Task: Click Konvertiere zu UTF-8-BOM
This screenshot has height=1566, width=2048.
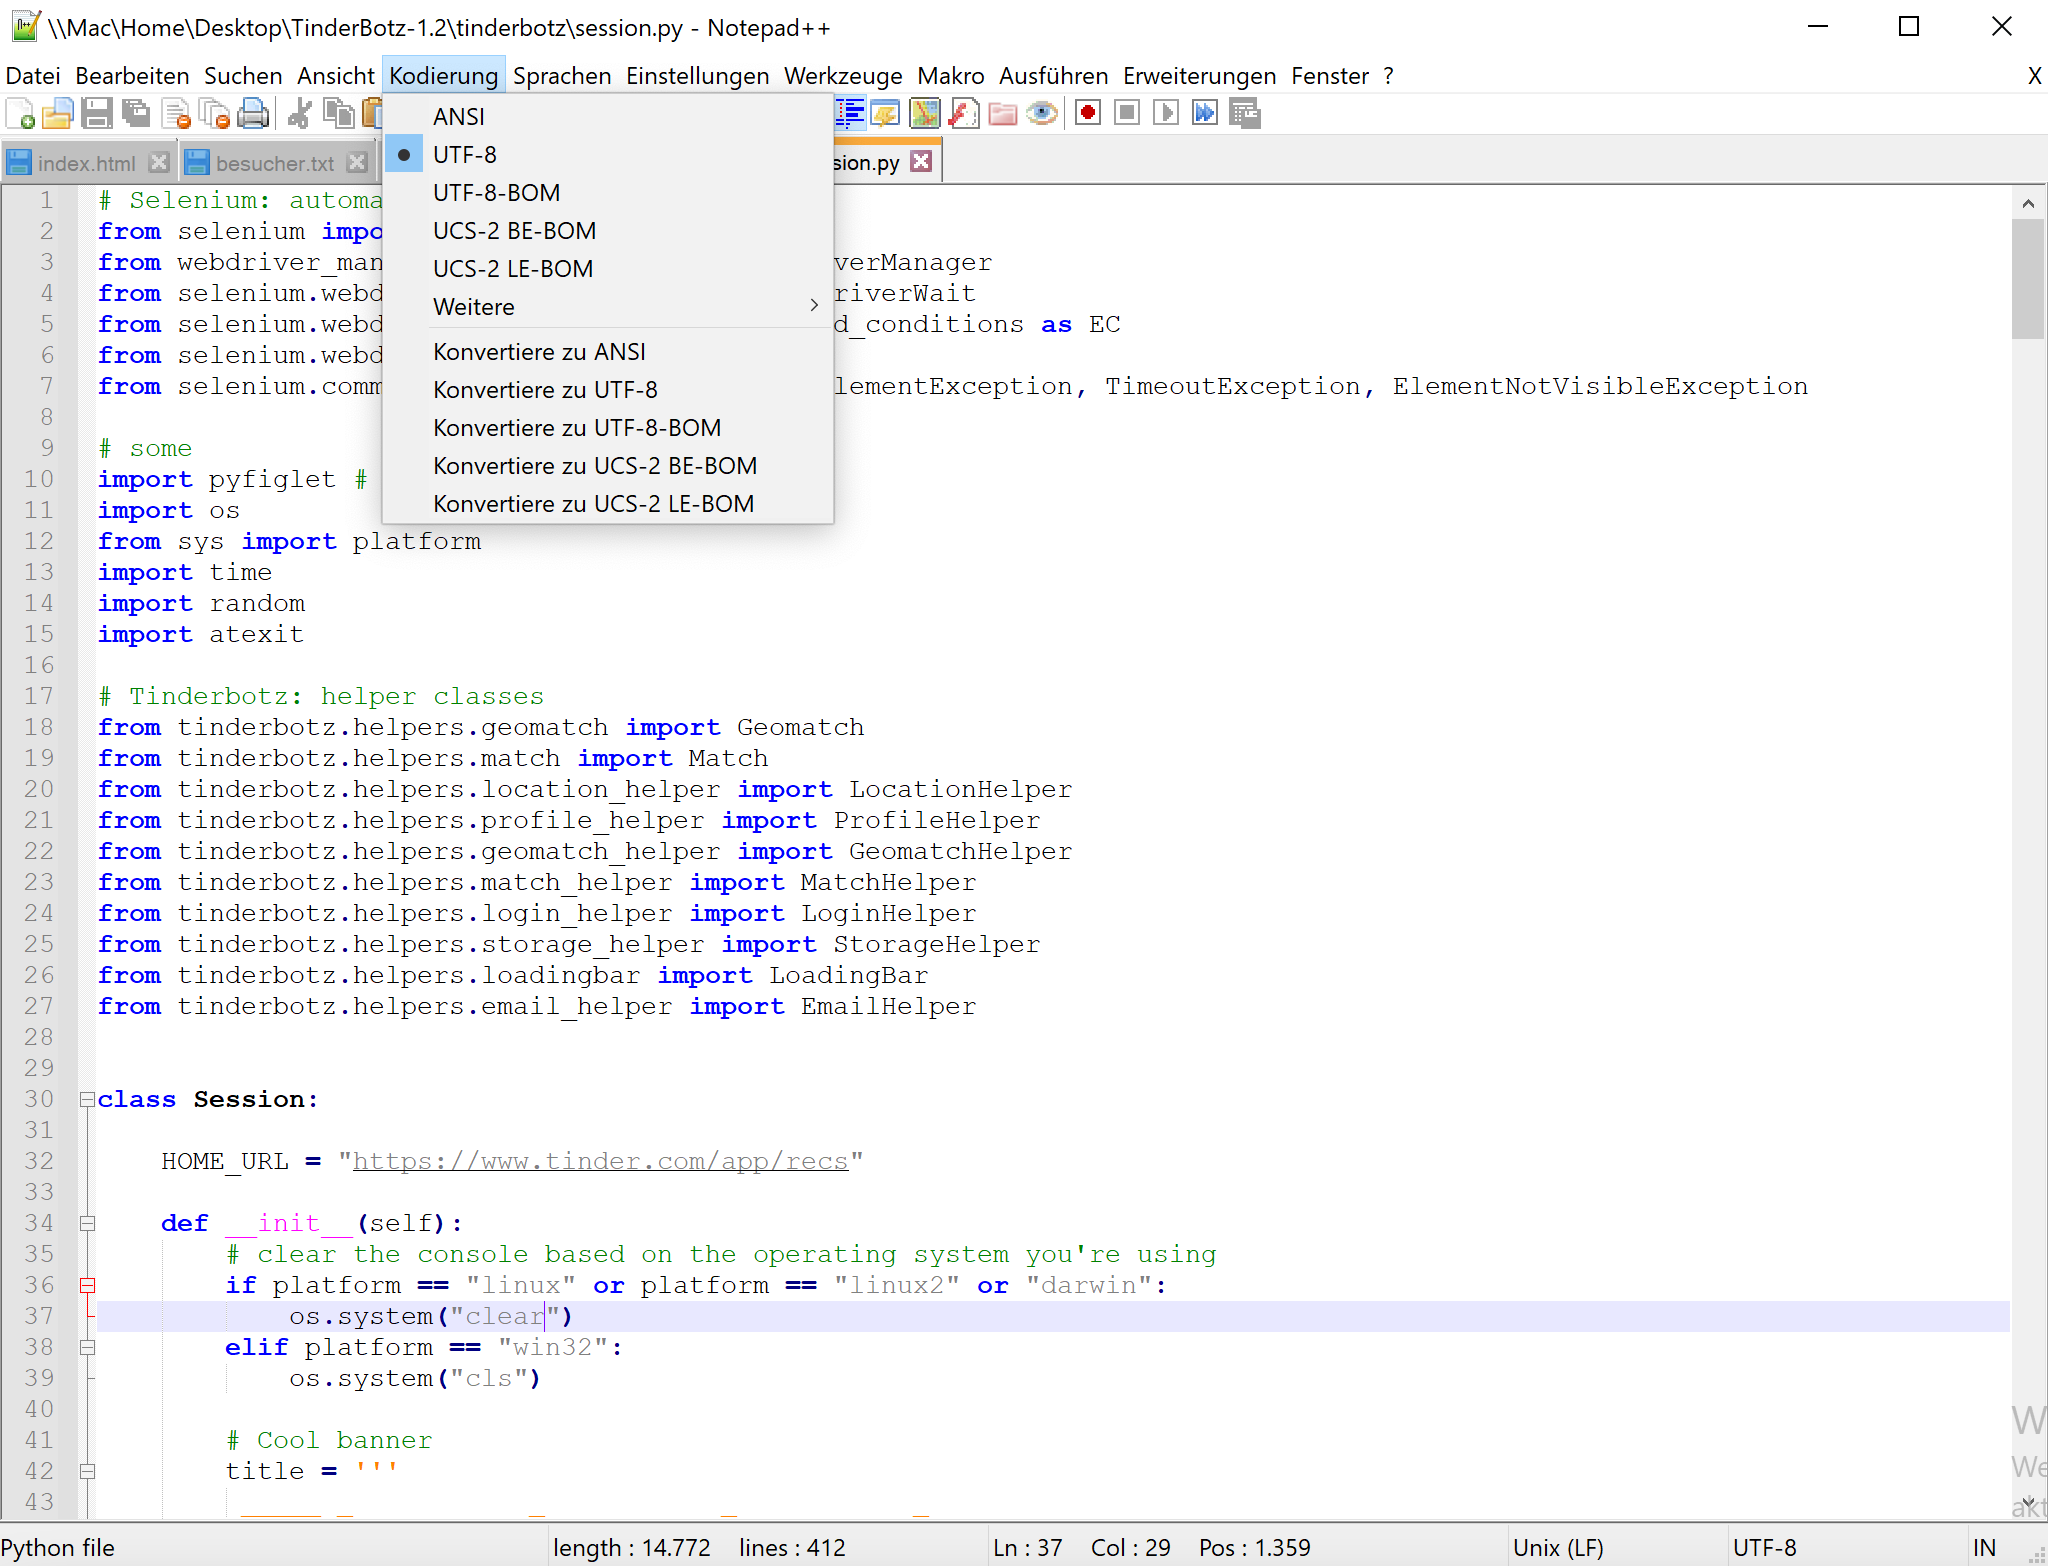Action: pyautogui.click(x=577, y=428)
